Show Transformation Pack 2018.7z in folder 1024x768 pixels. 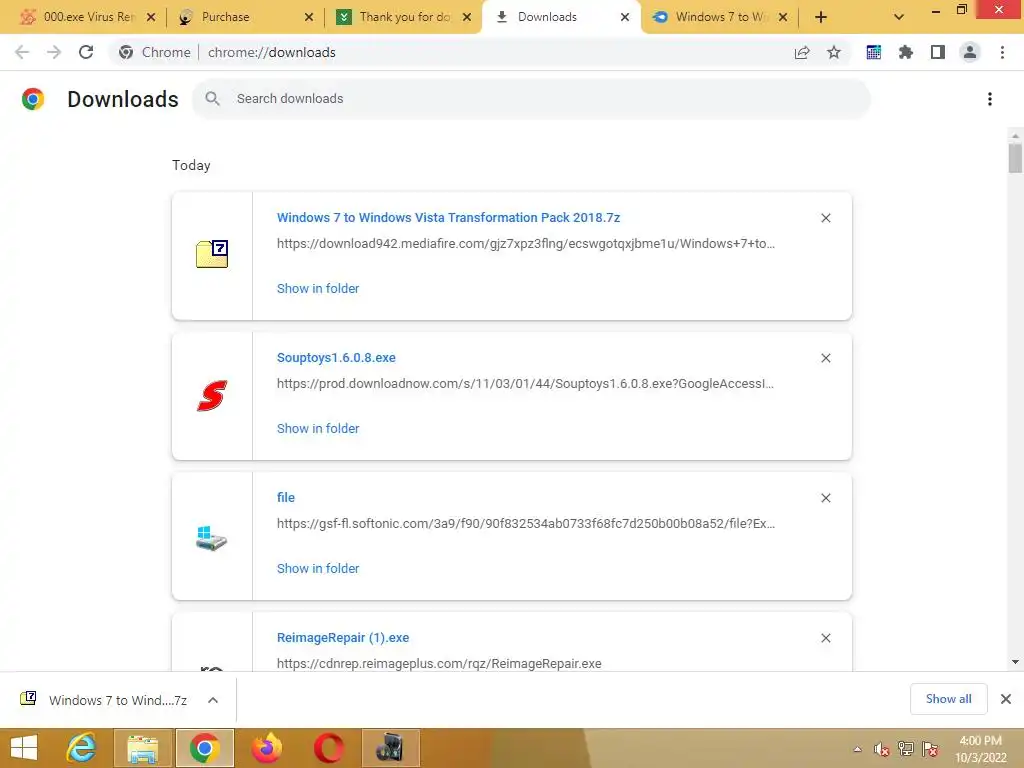coord(318,288)
